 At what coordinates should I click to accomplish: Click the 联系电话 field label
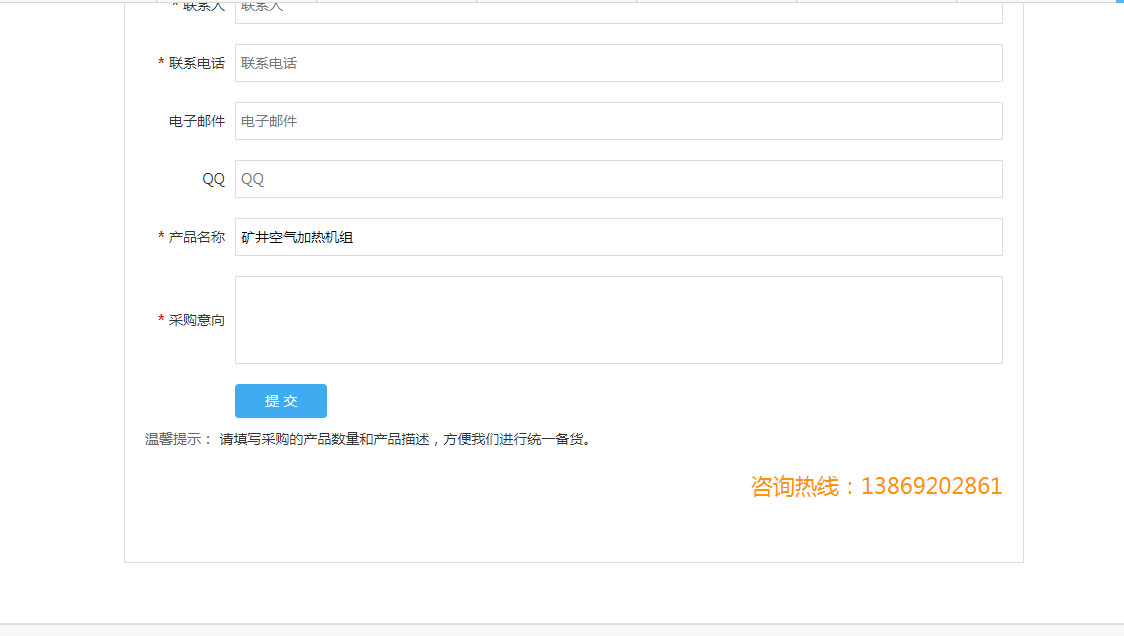(197, 63)
